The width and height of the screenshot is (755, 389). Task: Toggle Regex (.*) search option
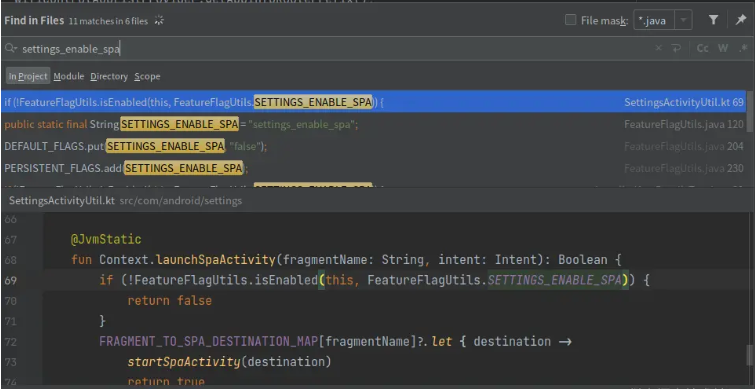(742, 48)
